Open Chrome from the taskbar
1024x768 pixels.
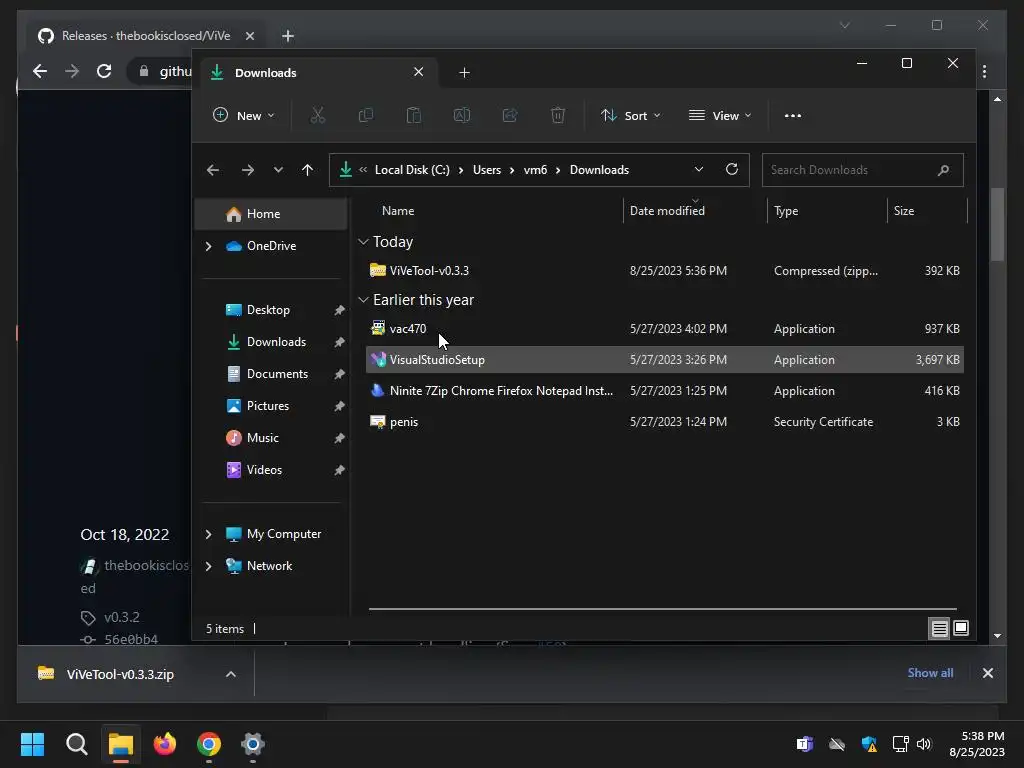click(x=209, y=744)
